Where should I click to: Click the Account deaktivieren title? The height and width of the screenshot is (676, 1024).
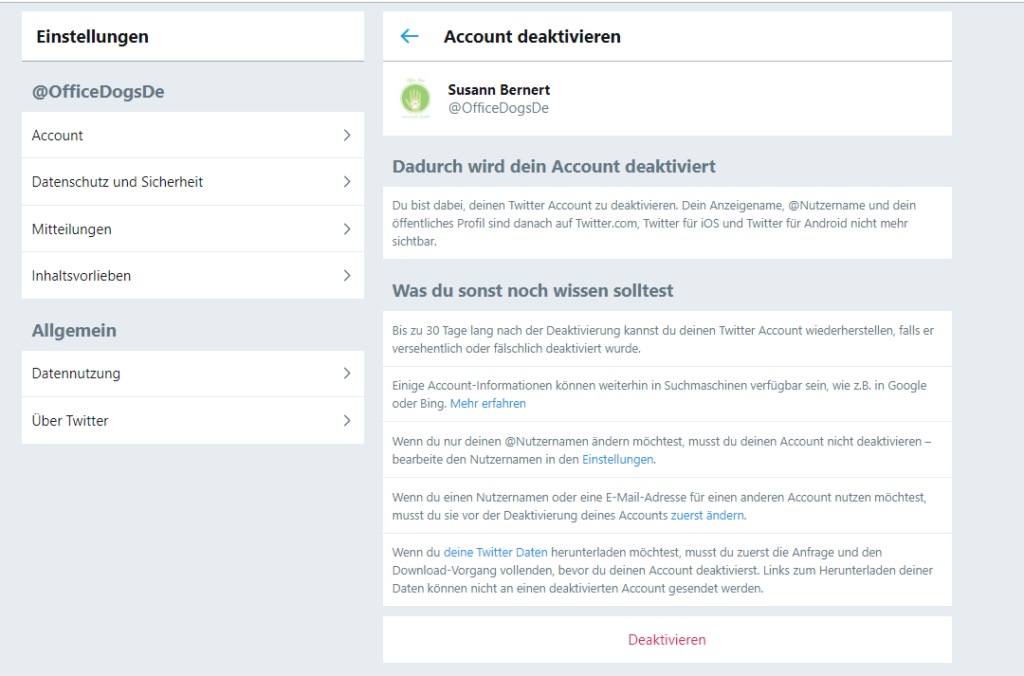[532, 37]
